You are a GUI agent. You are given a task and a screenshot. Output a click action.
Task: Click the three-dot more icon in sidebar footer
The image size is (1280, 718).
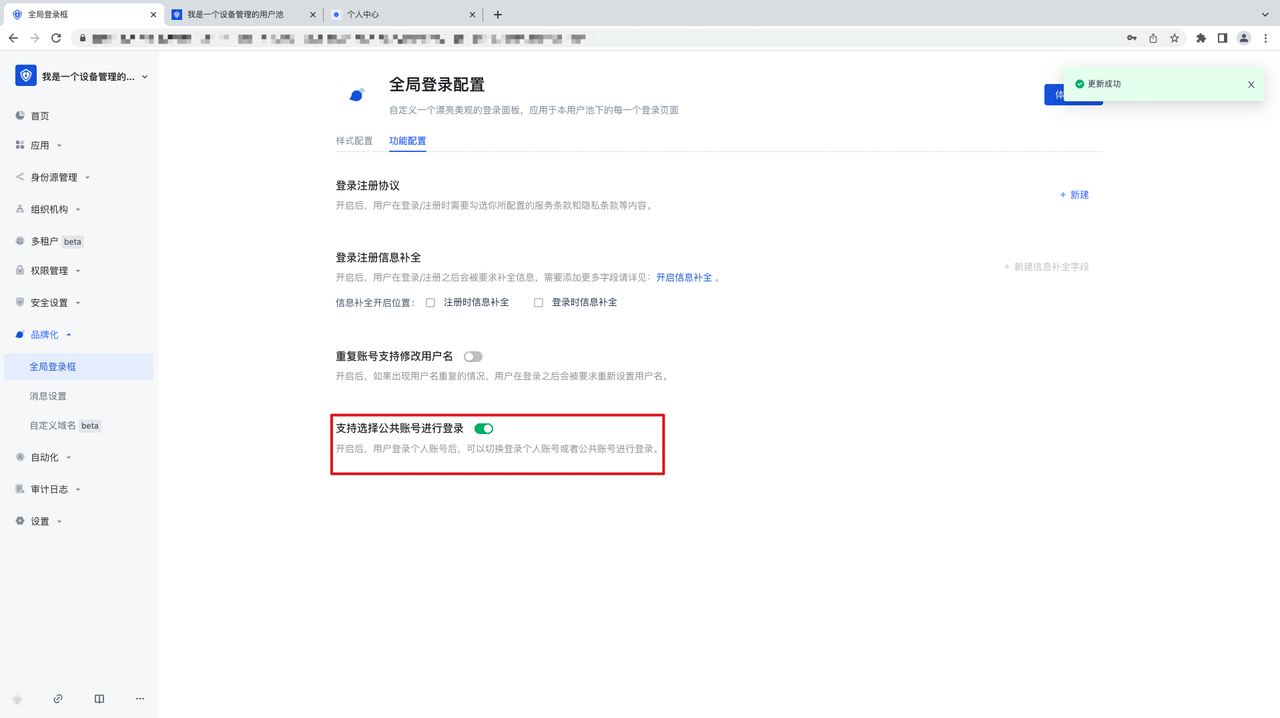pyautogui.click(x=140, y=699)
